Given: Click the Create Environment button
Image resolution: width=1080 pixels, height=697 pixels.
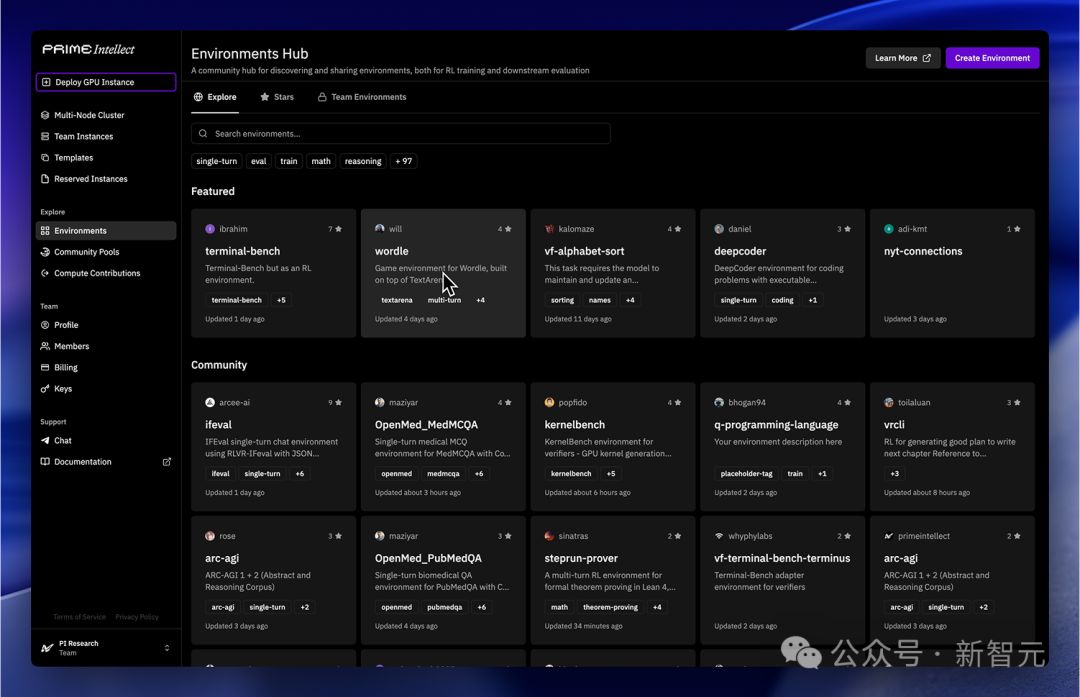Looking at the screenshot, I should (x=993, y=58).
